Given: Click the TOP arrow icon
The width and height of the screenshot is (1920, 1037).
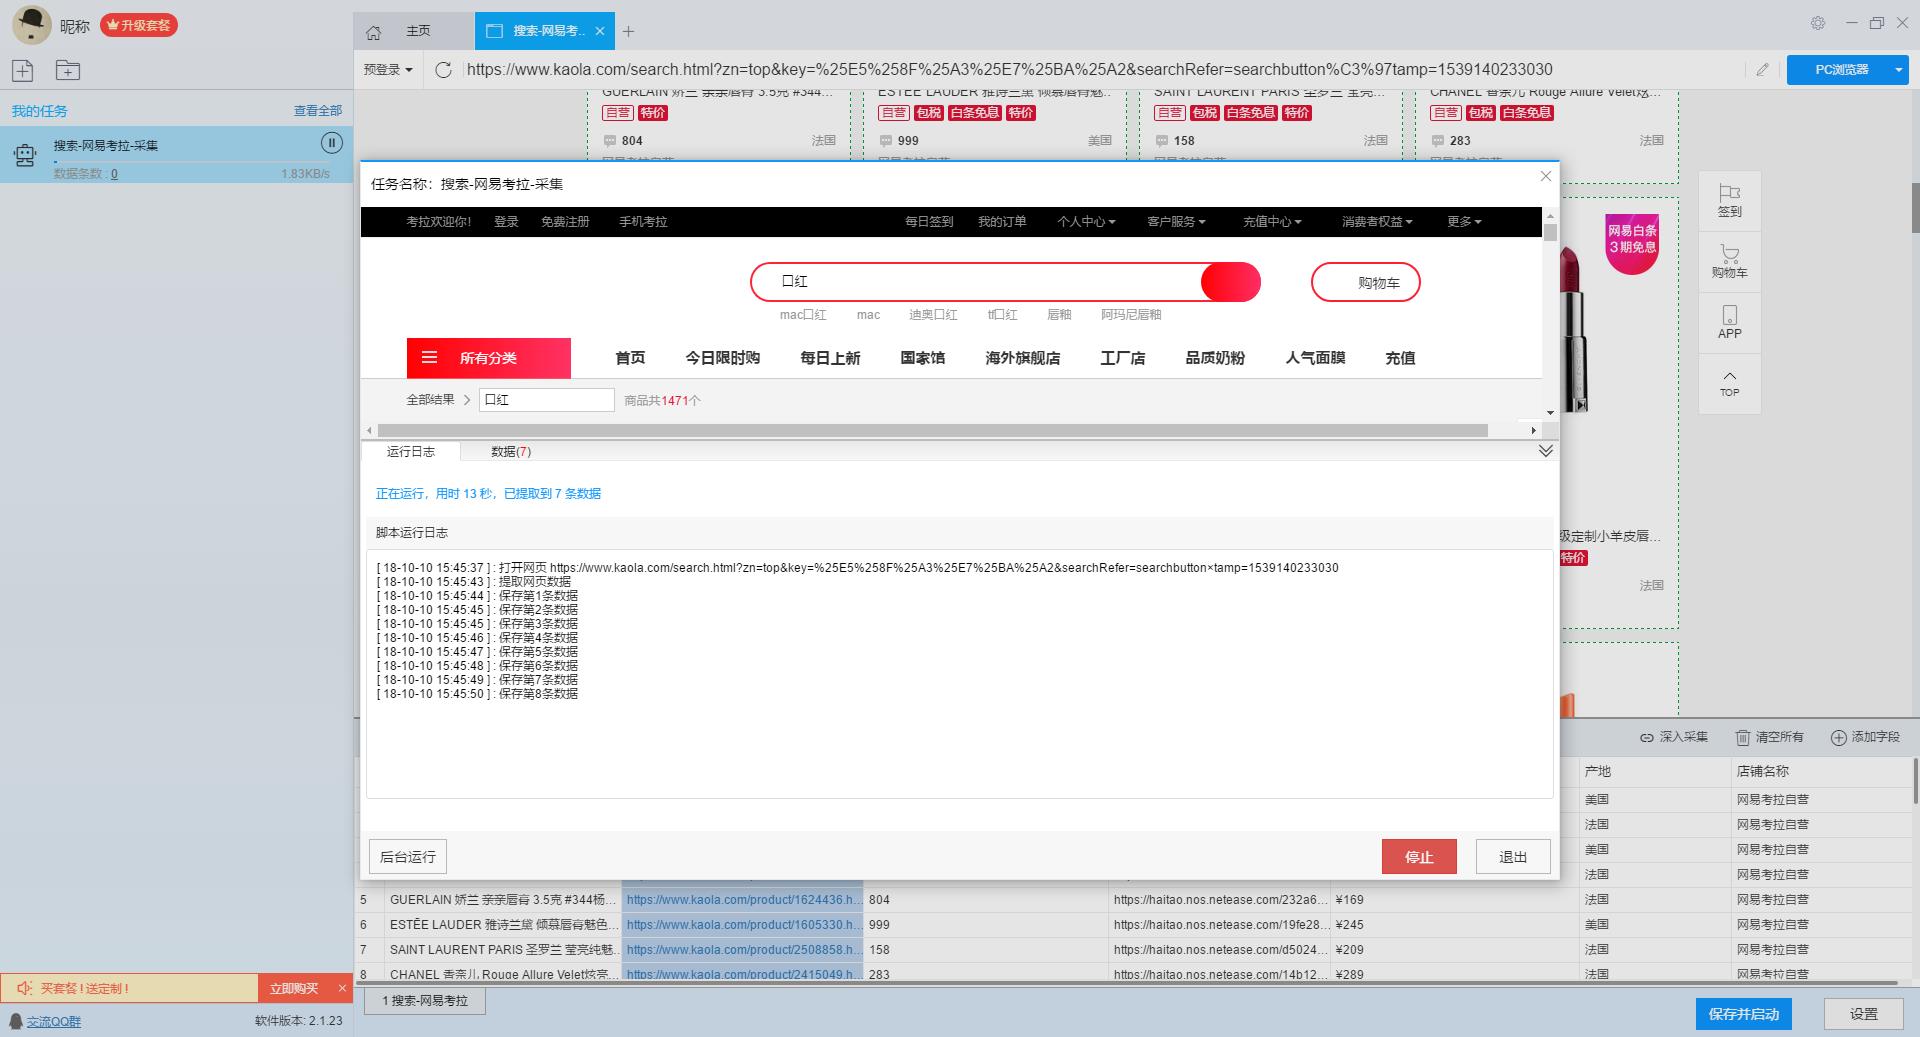Looking at the screenshot, I should 1729,377.
